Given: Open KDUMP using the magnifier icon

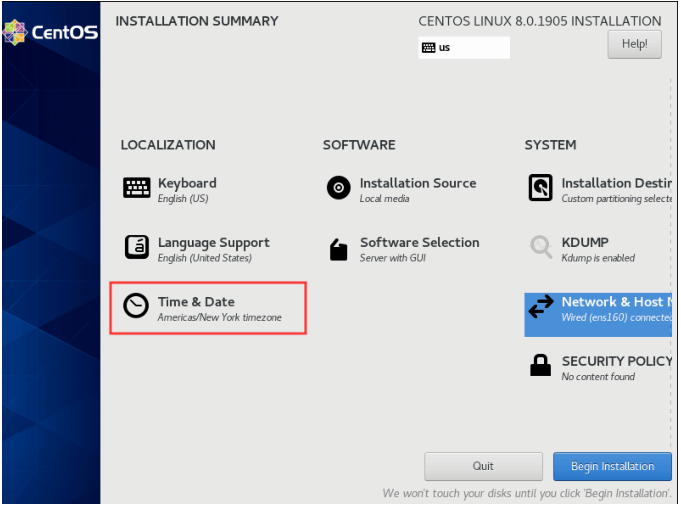Looking at the screenshot, I should [540, 247].
